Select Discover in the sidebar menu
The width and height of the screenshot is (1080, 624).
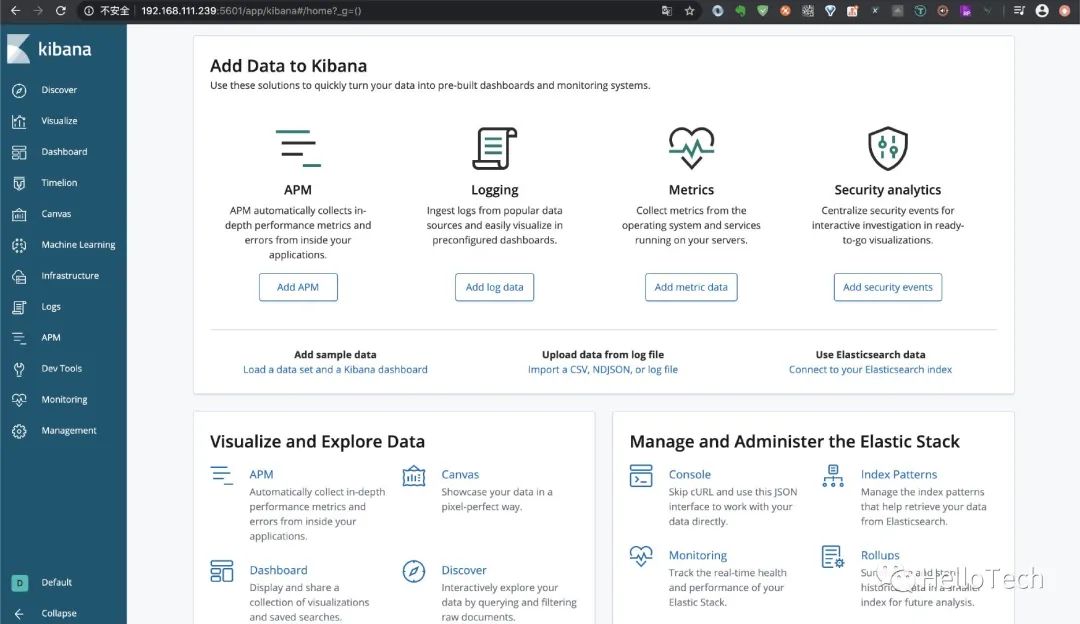click(x=59, y=90)
